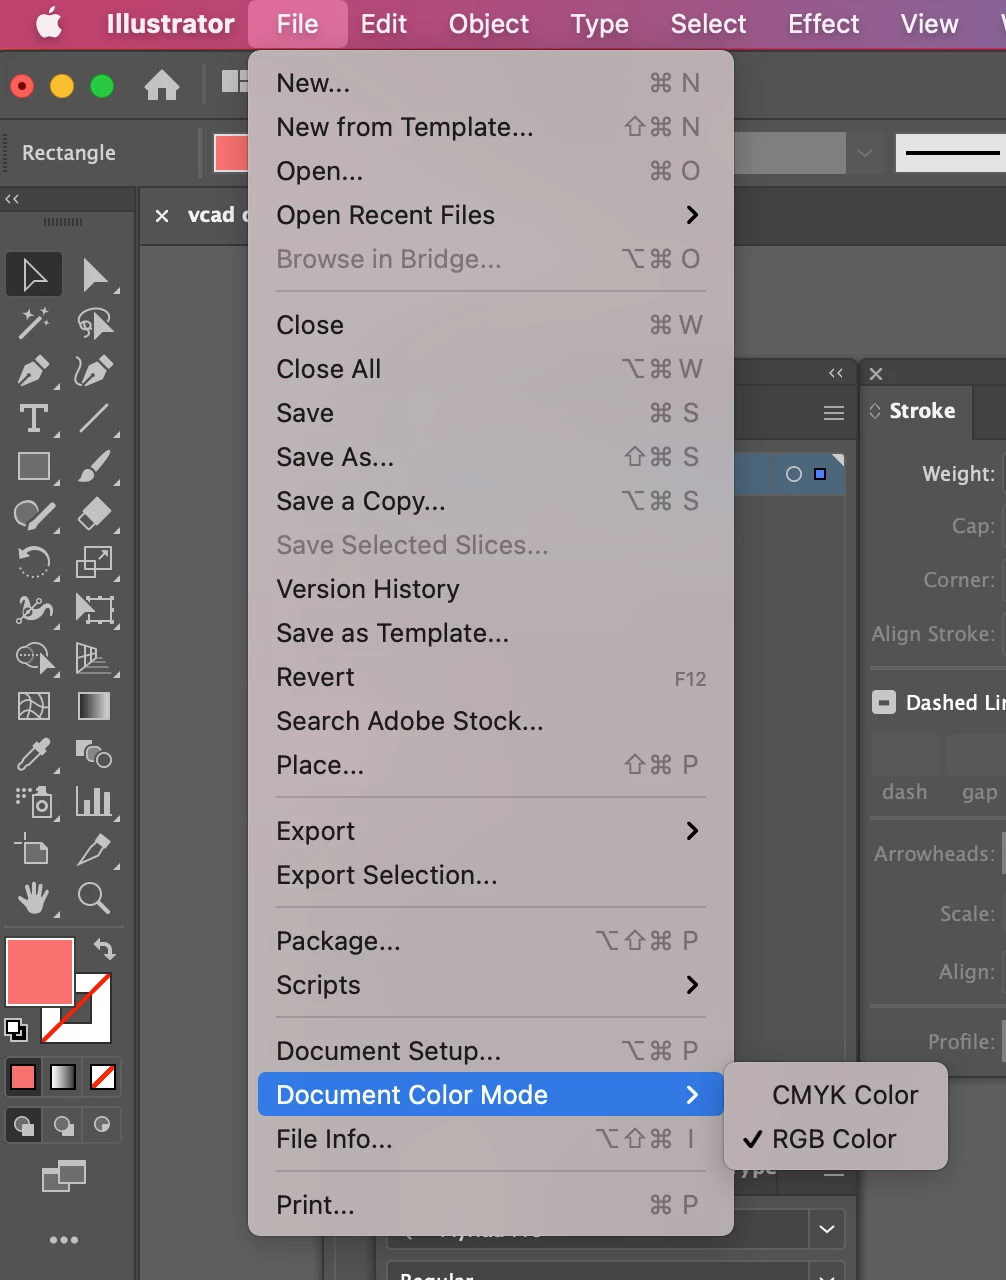Select the Symbol Sprayer tool
The height and width of the screenshot is (1280, 1006).
(x=34, y=802)
